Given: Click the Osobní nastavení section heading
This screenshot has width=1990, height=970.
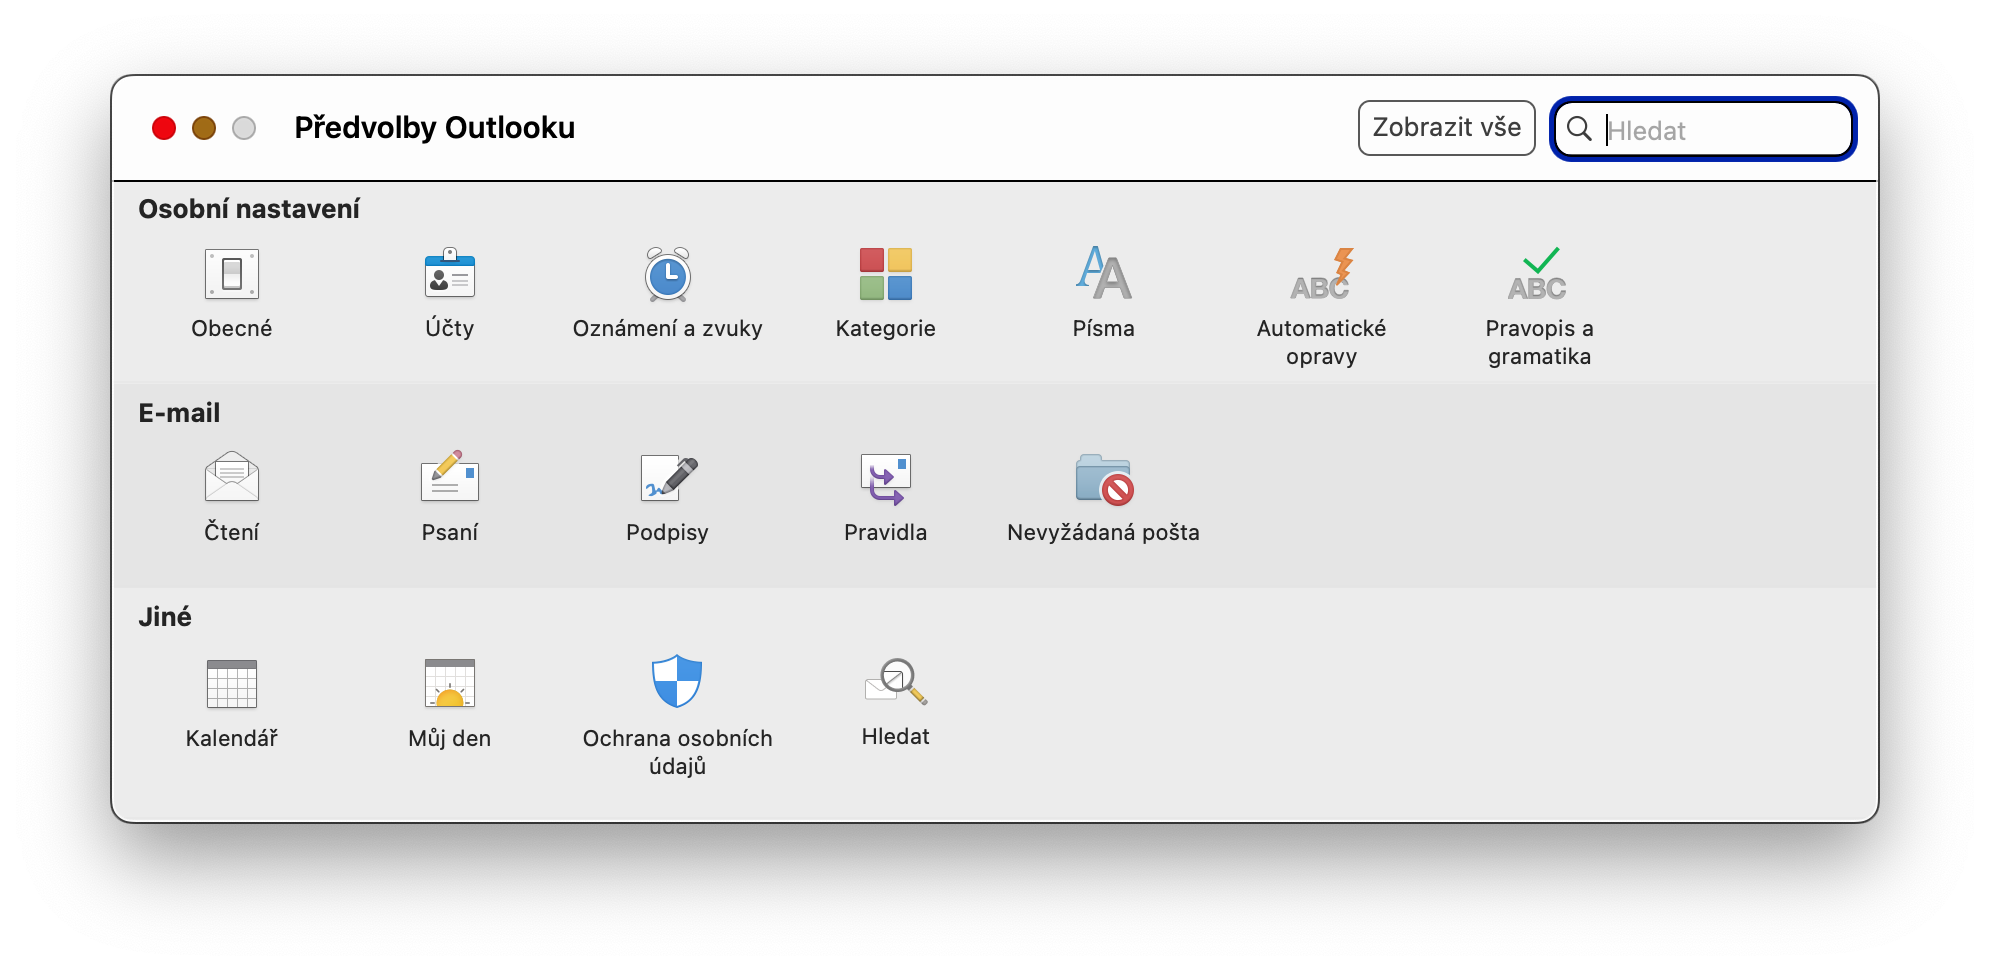Looking at the screenshot, I should pyautogui.click(x=249, y=209).
